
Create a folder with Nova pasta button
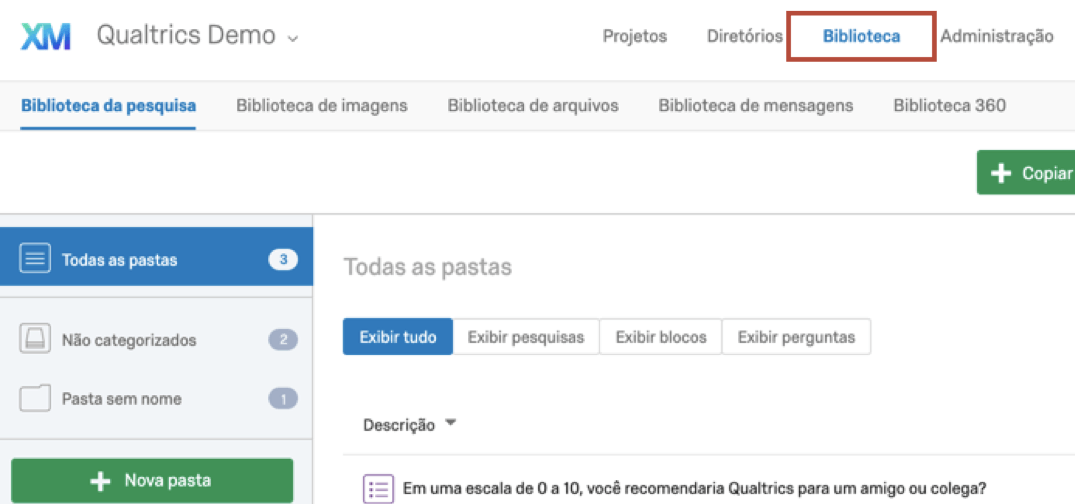(152, 481)
